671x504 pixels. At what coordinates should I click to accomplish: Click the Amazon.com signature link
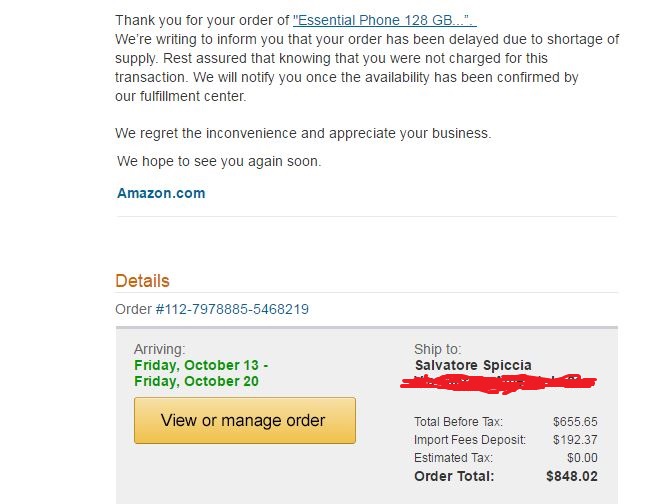pyautogui.click(x=161, y=193)
